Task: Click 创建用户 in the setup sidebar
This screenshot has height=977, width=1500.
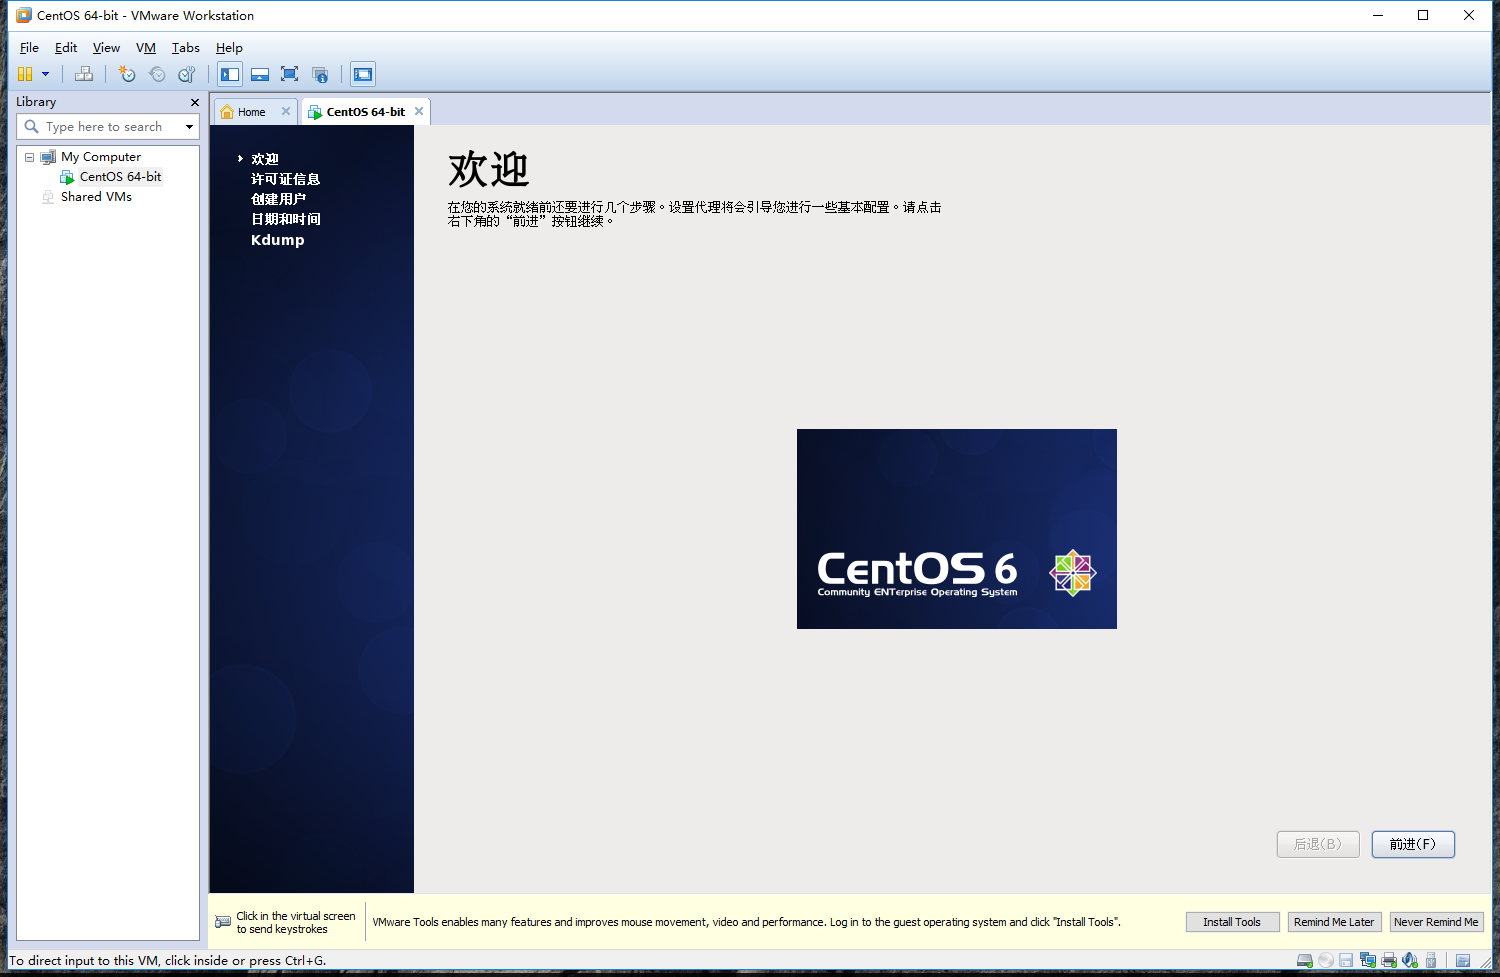Action: [278, 199]
